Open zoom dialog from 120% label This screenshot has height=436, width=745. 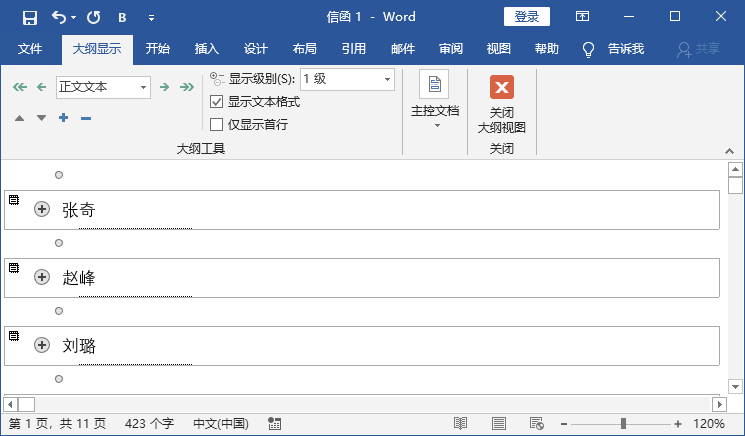[709, 424]
